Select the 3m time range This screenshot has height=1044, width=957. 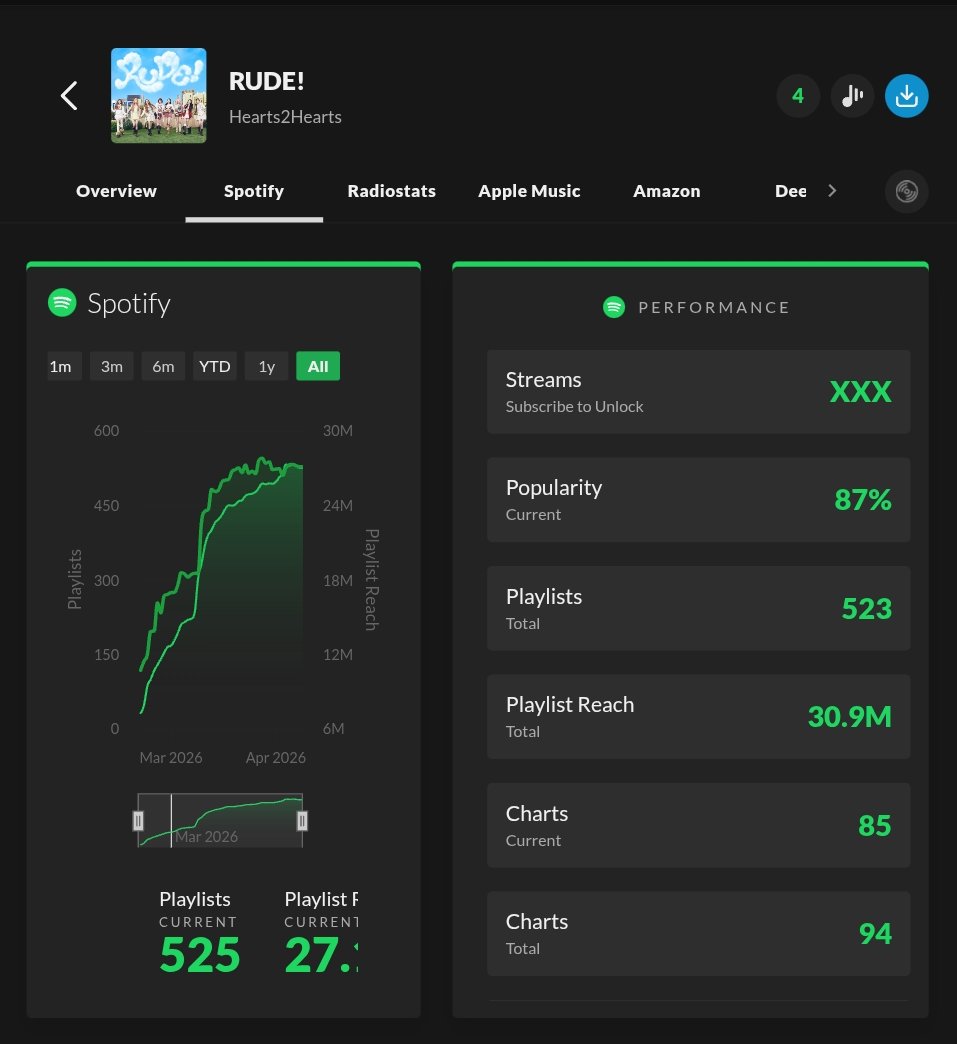[x=112, y=366]
